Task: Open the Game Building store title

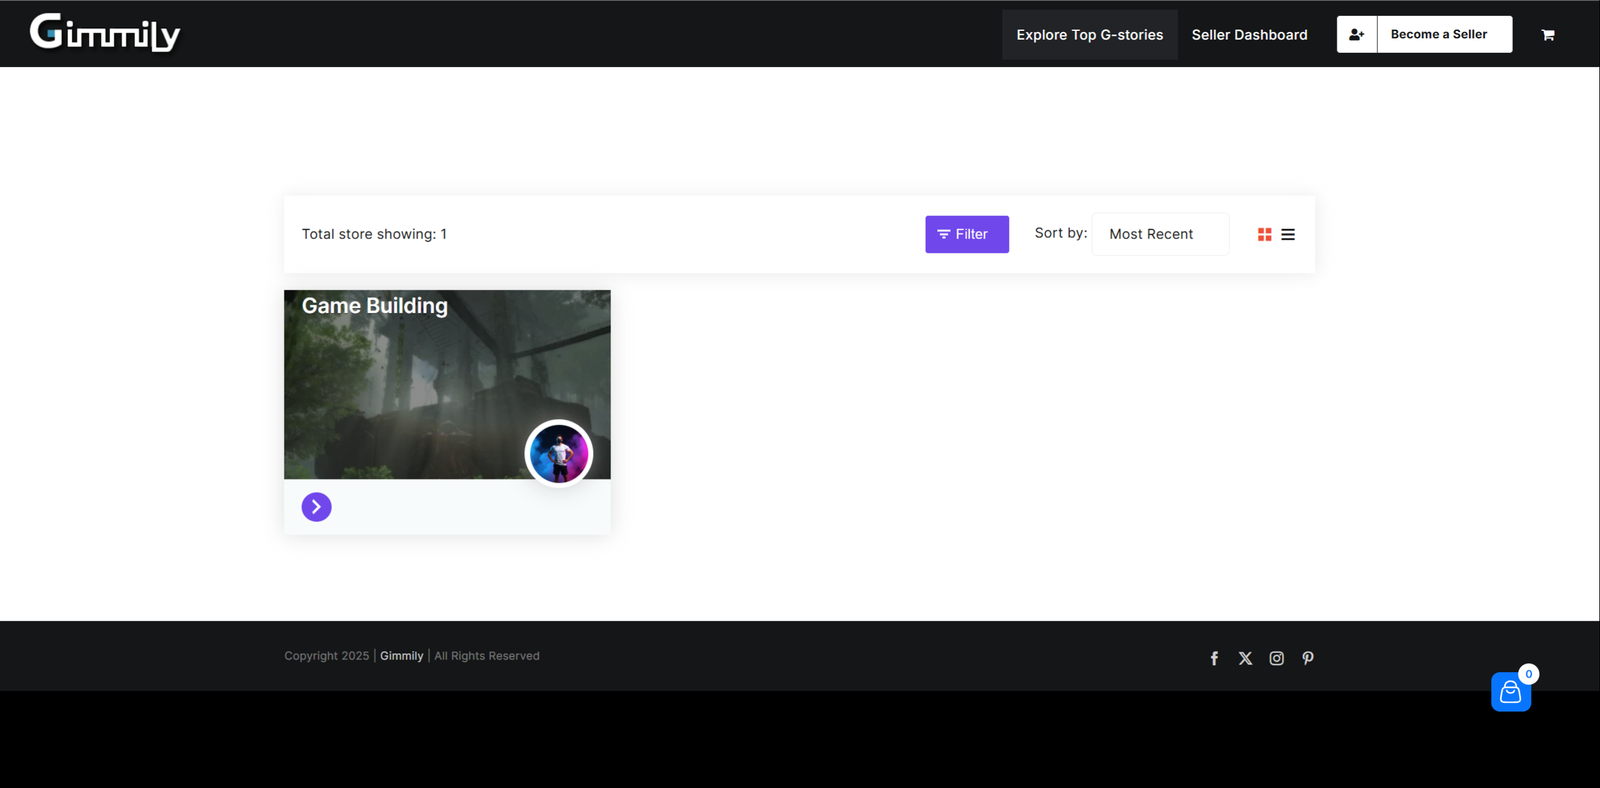Action: click(375, 306)
